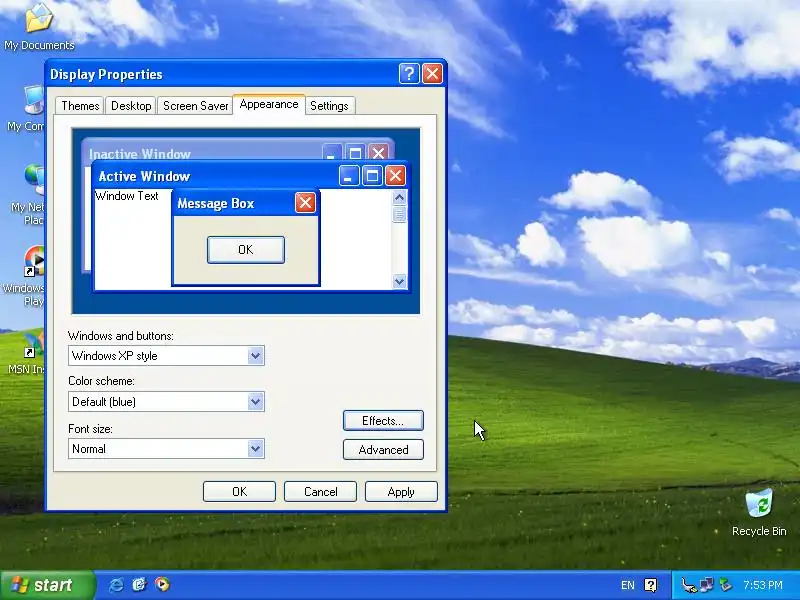Screen dimensions: 800x600
Task: Open My Network Places desktop icon
Action: tap(28, 195)
